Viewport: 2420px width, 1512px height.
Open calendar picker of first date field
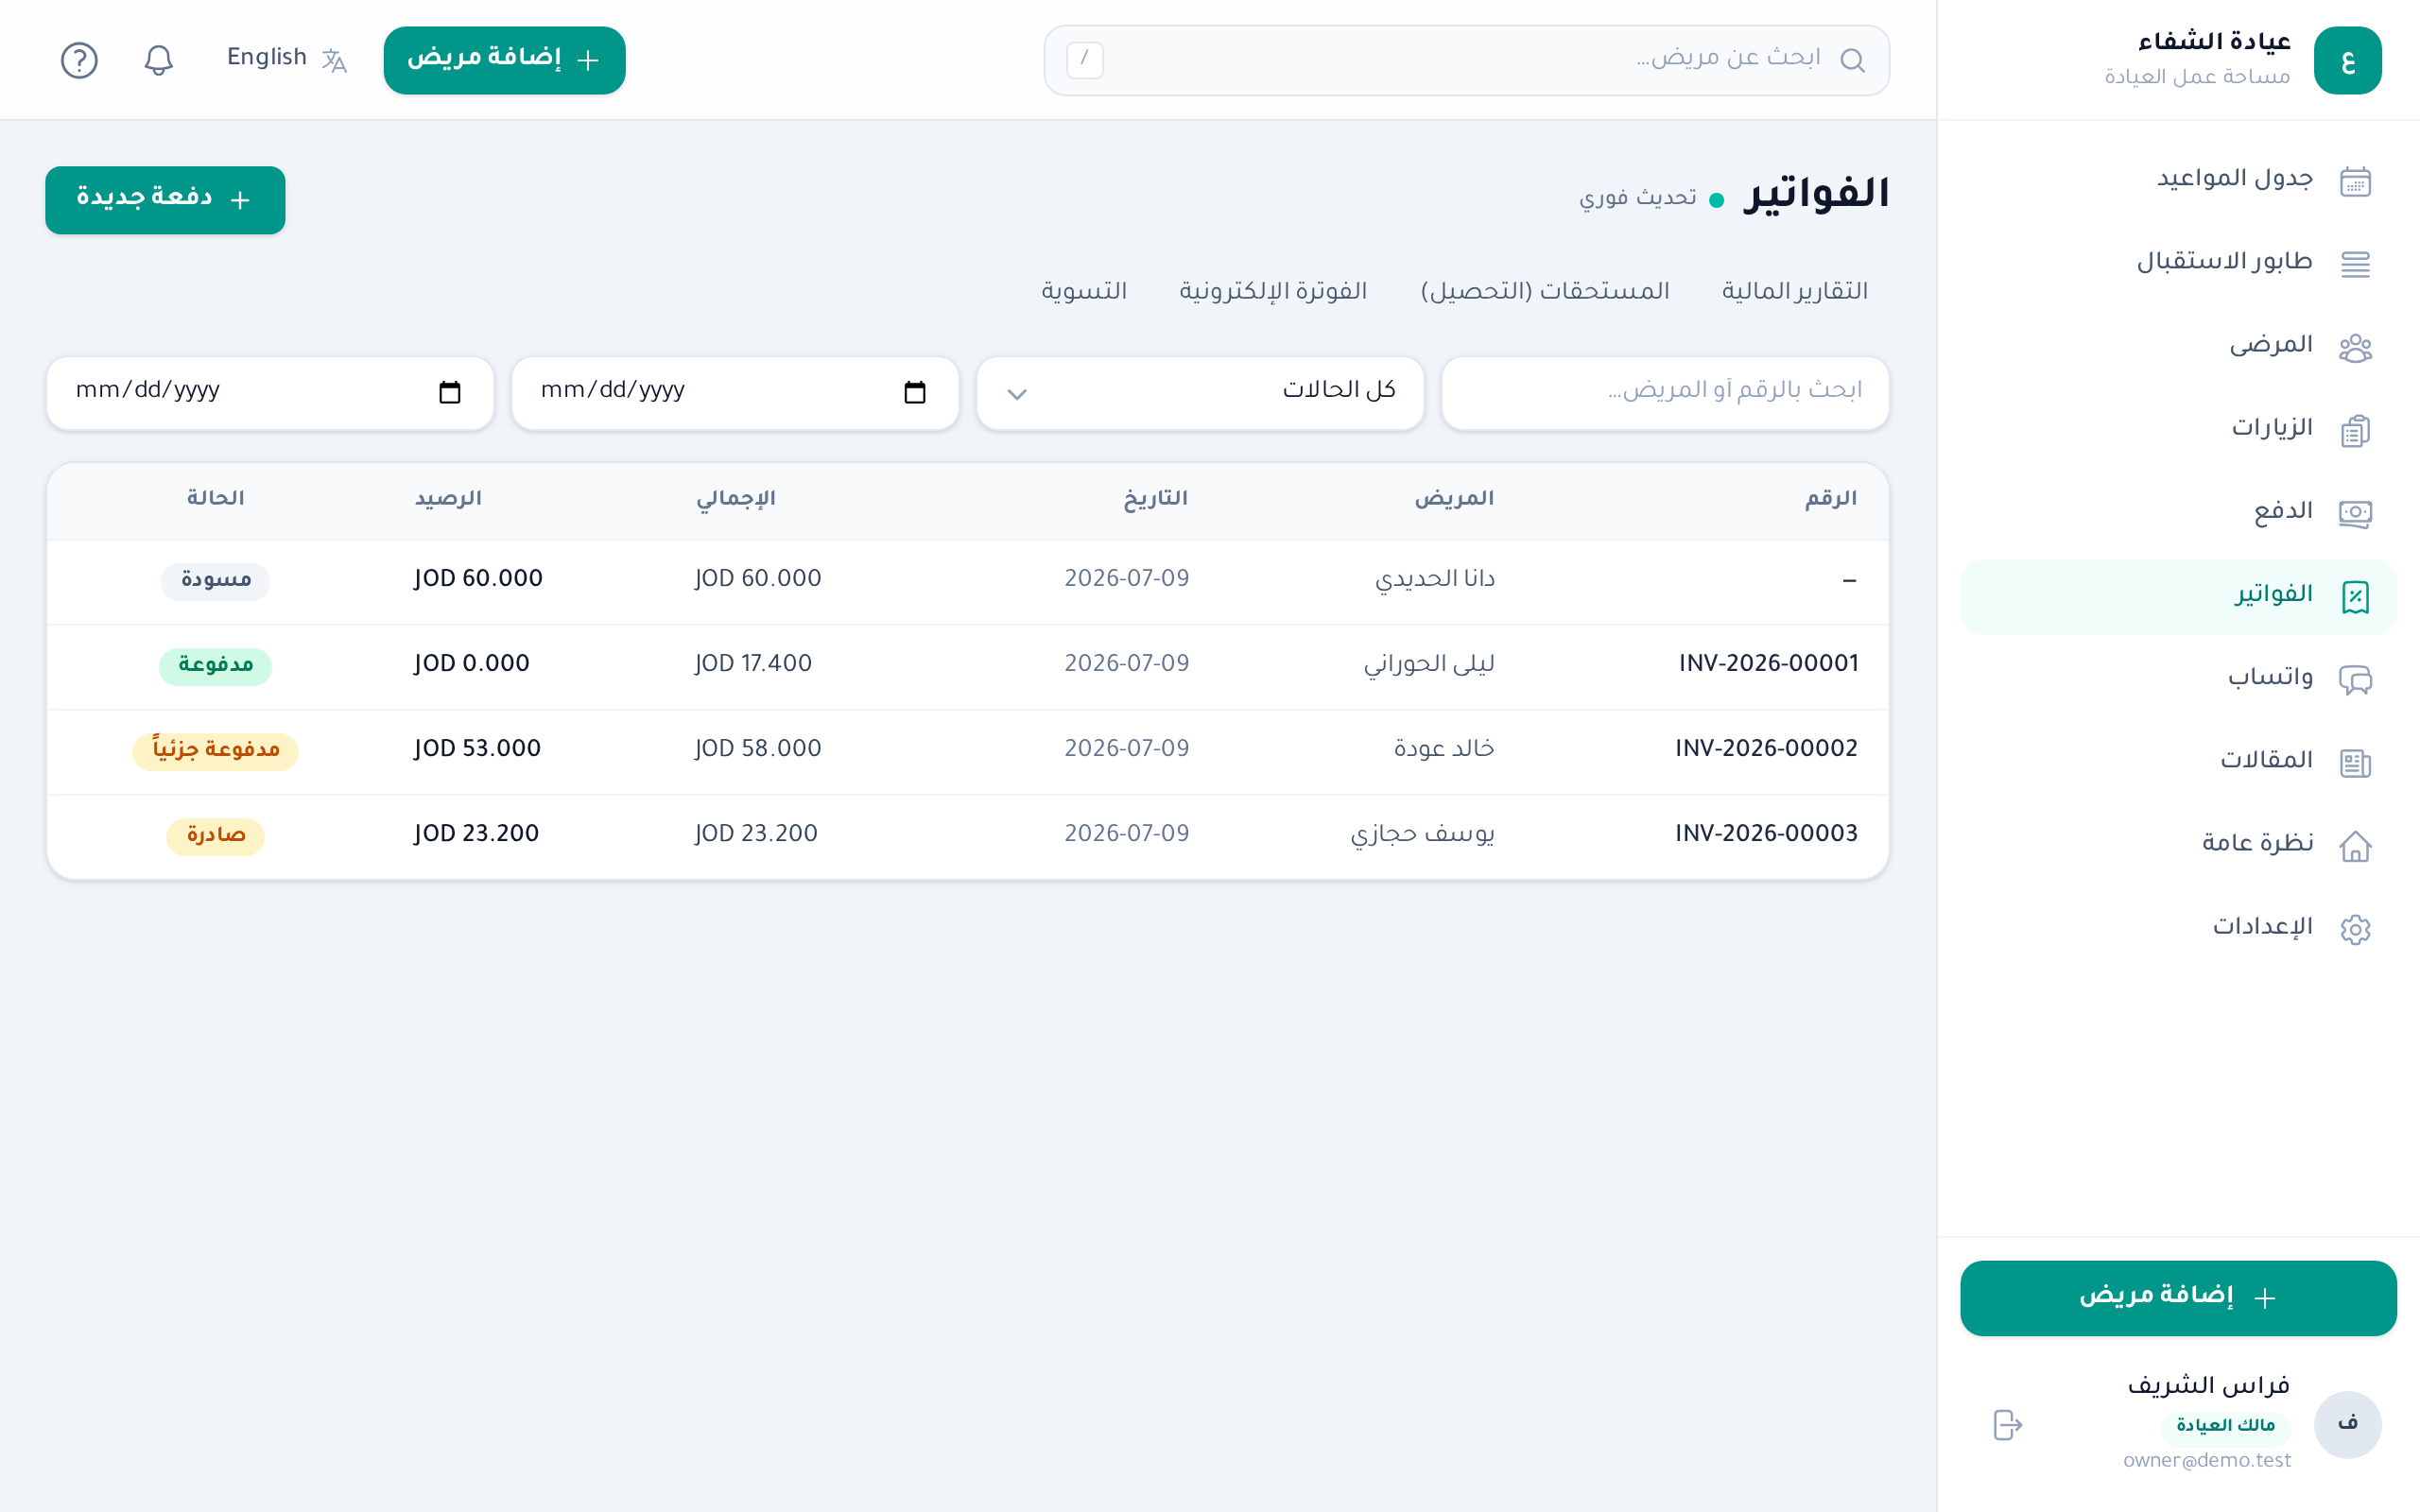click(914, 392)
